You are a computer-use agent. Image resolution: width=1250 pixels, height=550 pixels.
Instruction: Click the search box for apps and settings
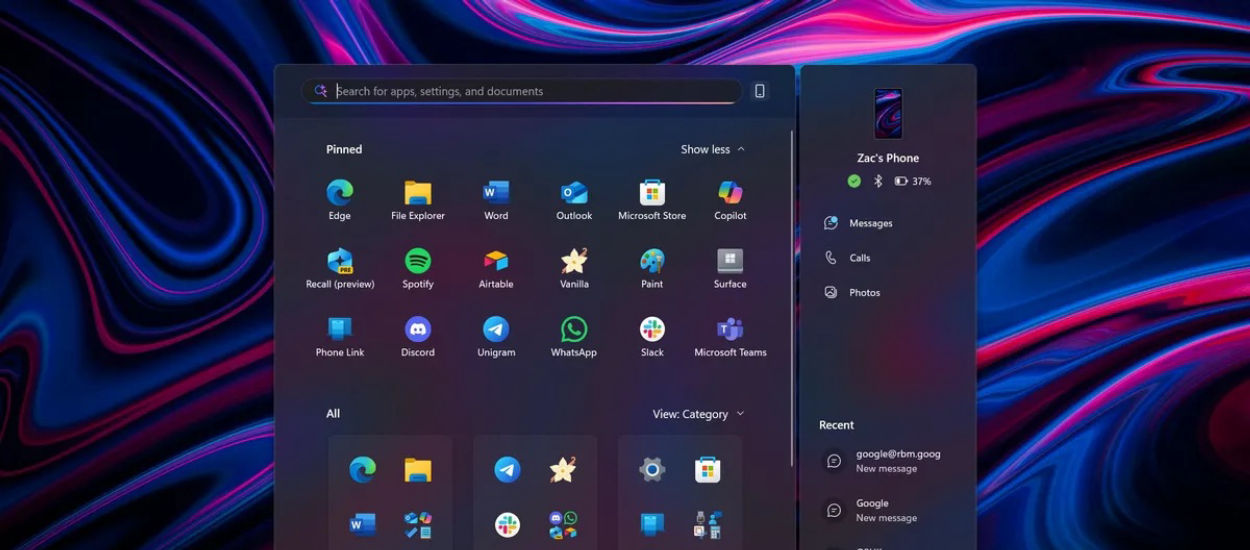(x=530, y=91)
